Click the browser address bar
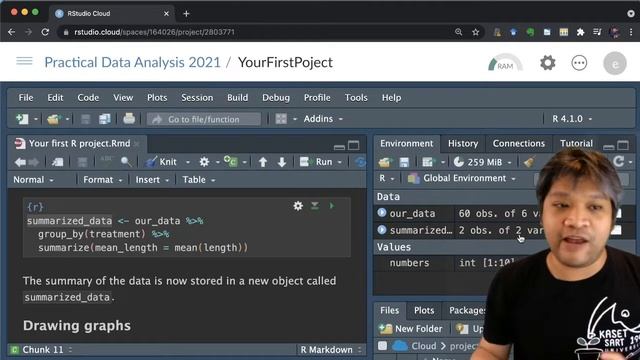Screen dimensions: 640x360 tap(261, 32)
